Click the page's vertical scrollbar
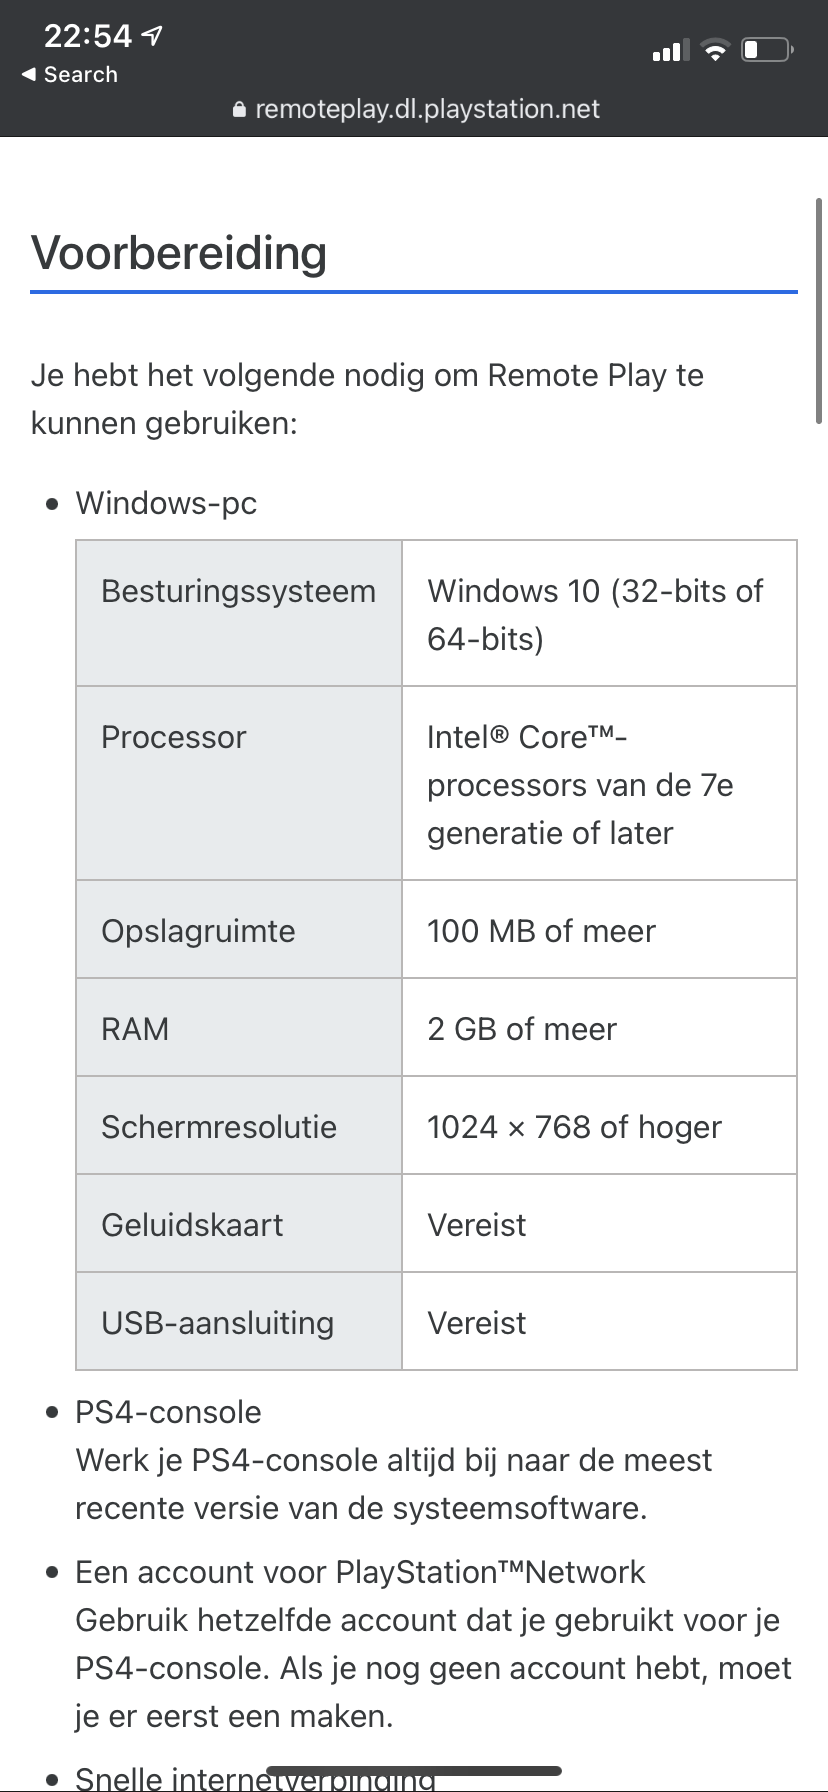 pyautogui.click(x=820, y=310)
